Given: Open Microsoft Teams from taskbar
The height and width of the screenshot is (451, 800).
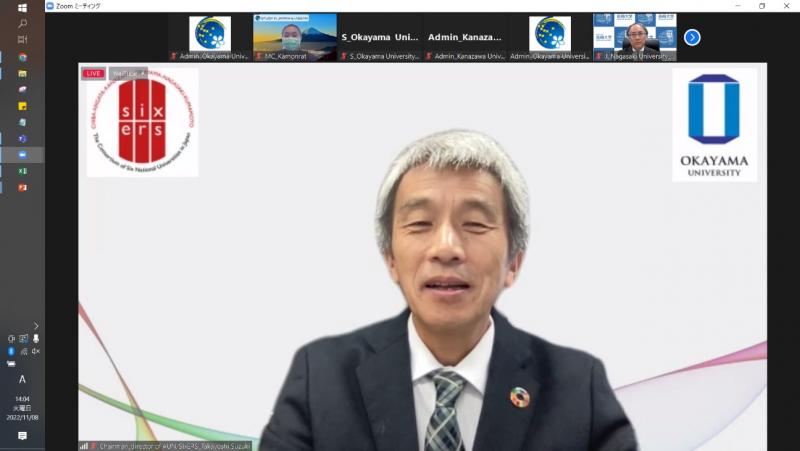Looking at the screenshot, I should coord(22,139).
